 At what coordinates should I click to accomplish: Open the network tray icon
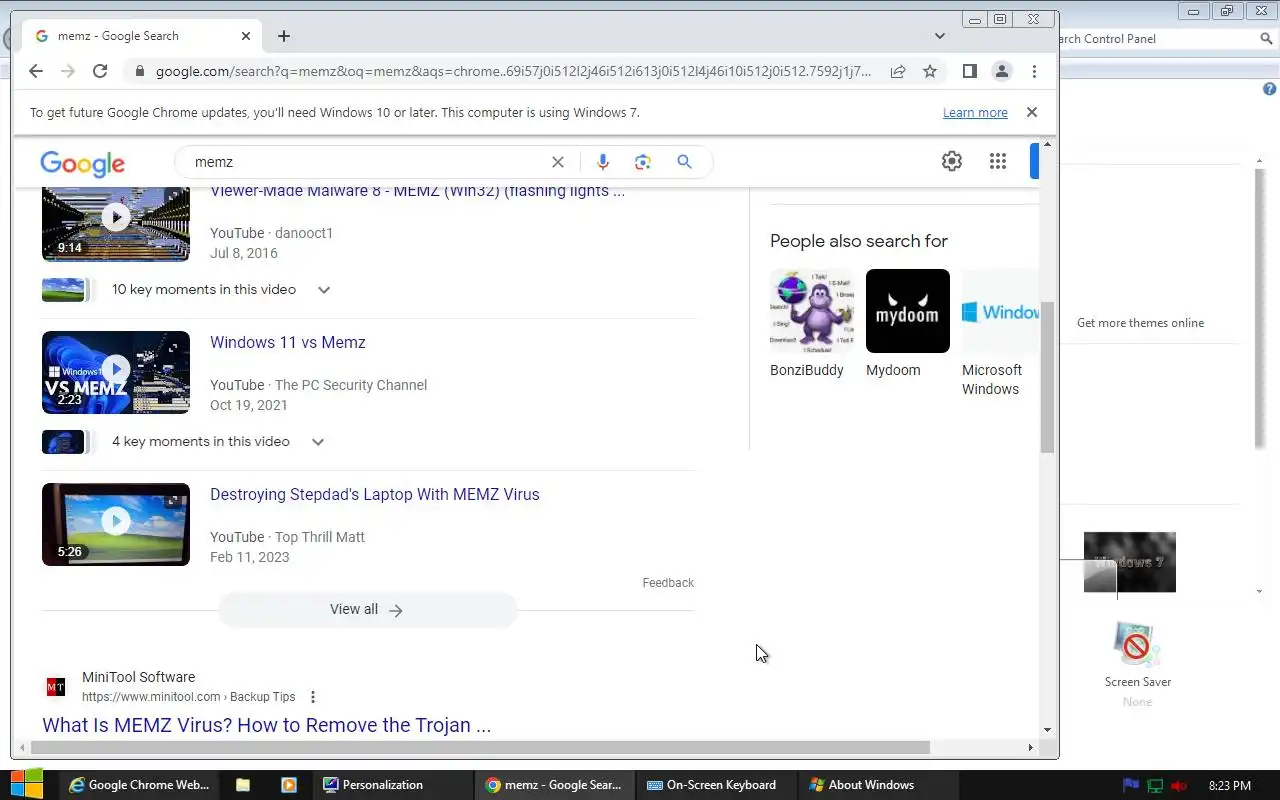point(1155,786)
